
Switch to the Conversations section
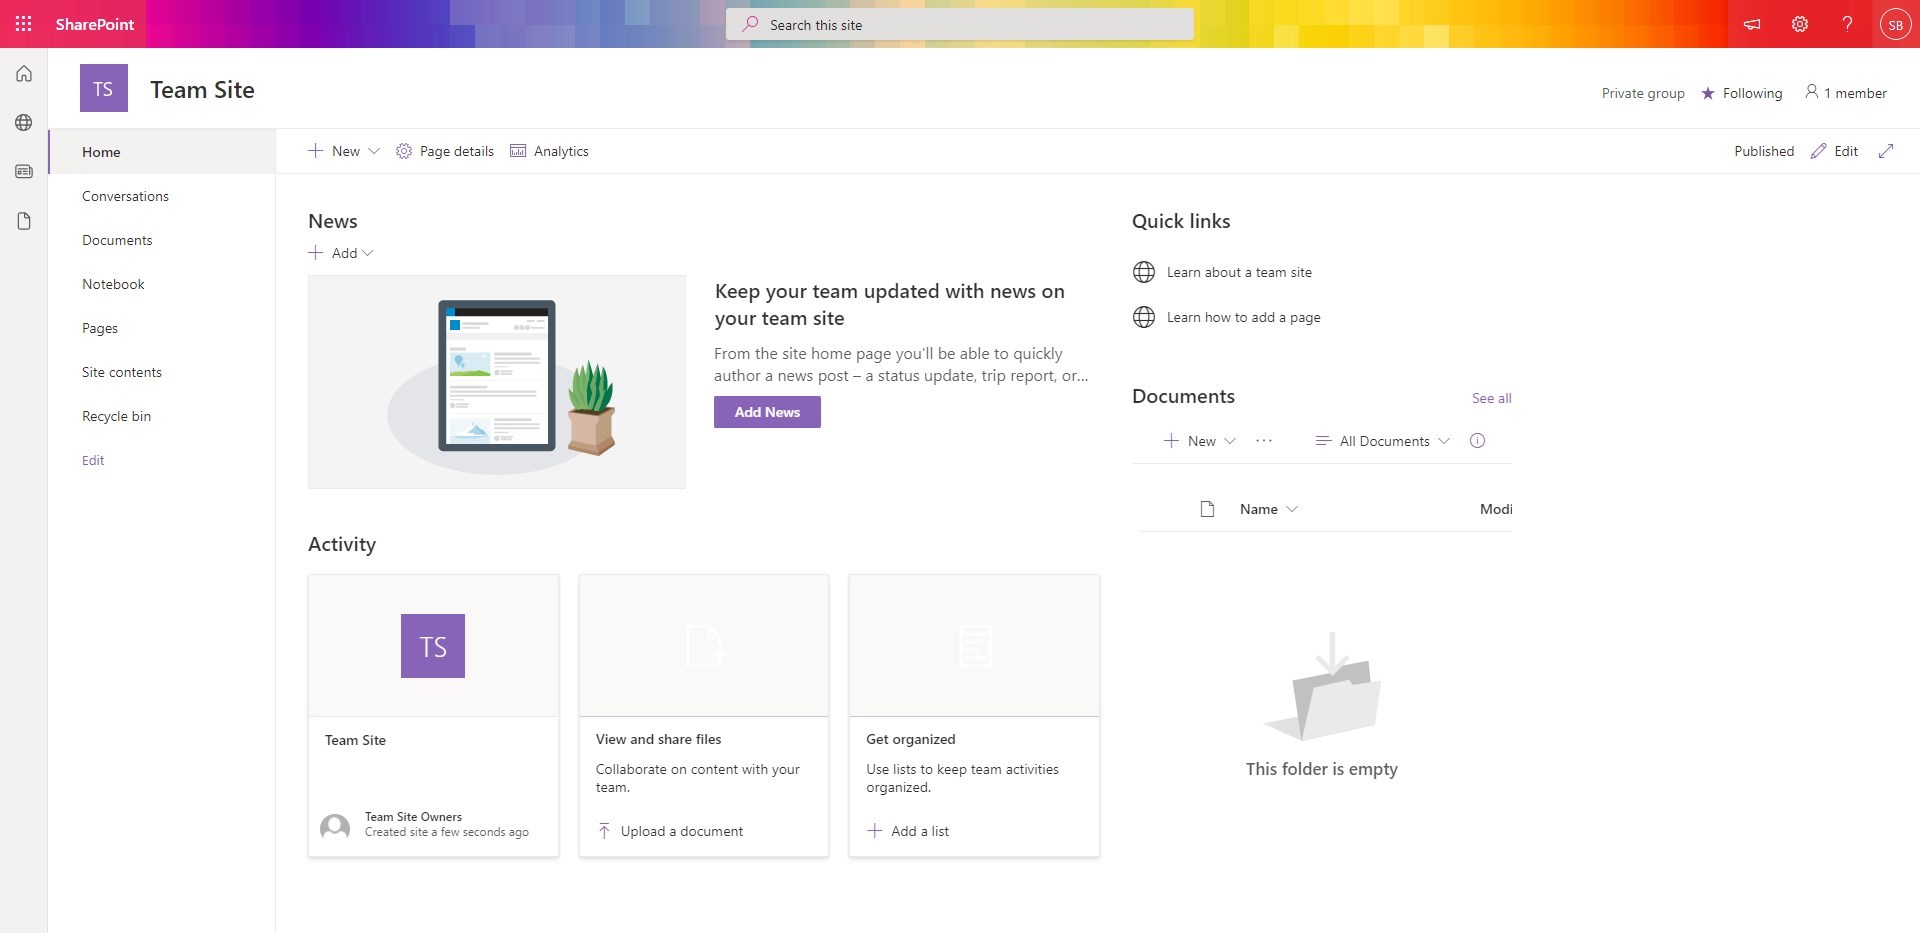[x=125, y=195]
